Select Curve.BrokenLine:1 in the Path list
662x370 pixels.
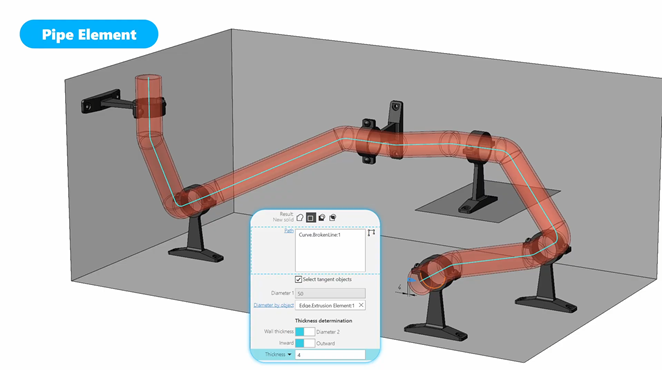pos(320,235)
